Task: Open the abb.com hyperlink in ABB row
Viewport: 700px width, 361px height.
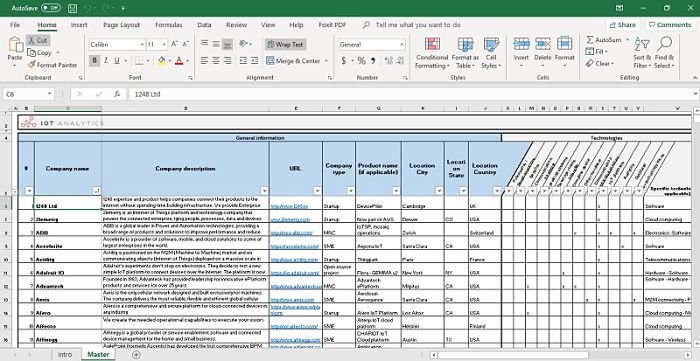Action: pyautogui.click(x=292, y=233)
